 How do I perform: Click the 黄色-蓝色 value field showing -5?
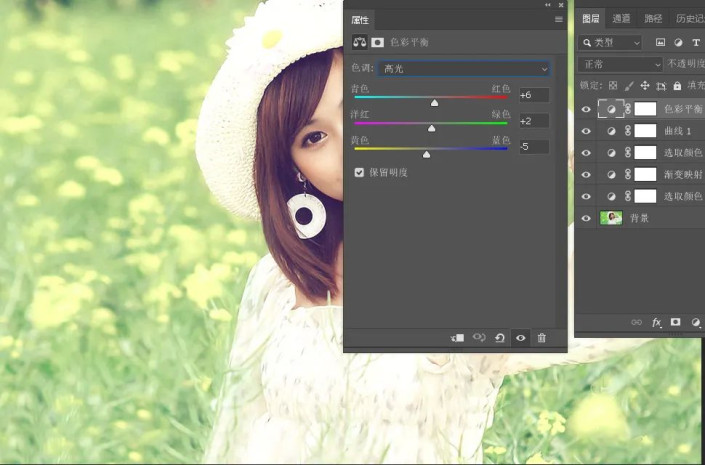[x=532, y=147]
